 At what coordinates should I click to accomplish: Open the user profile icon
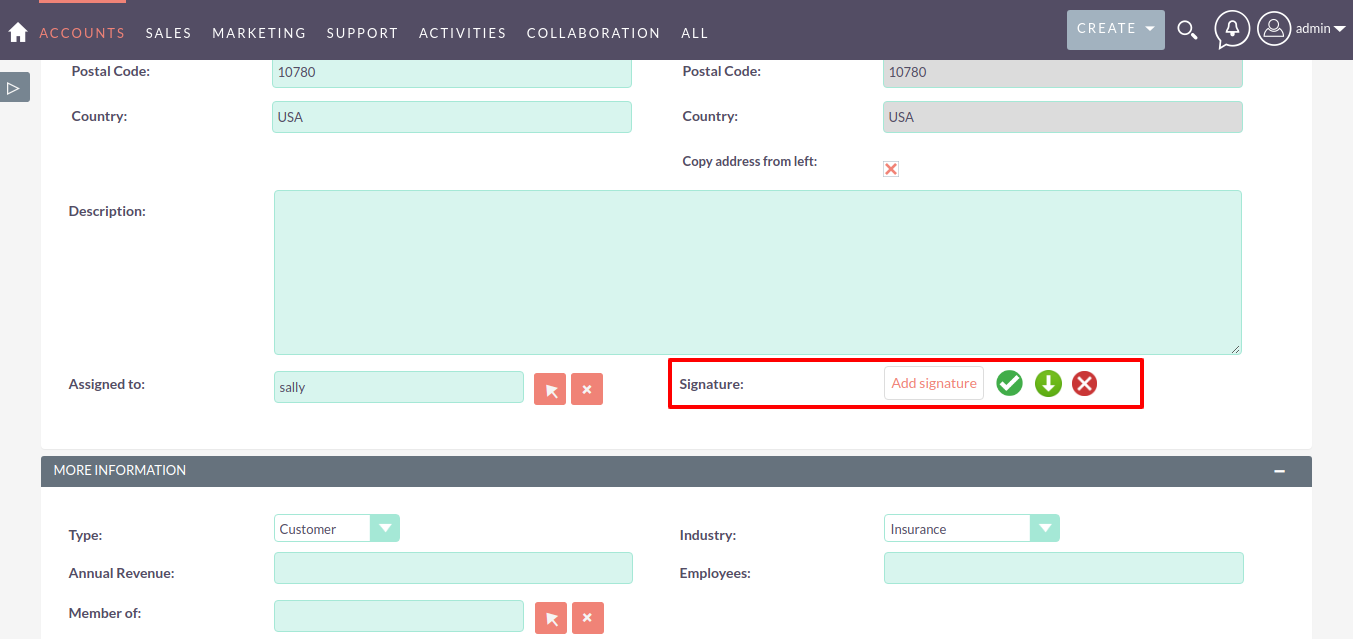(1273, 29)
